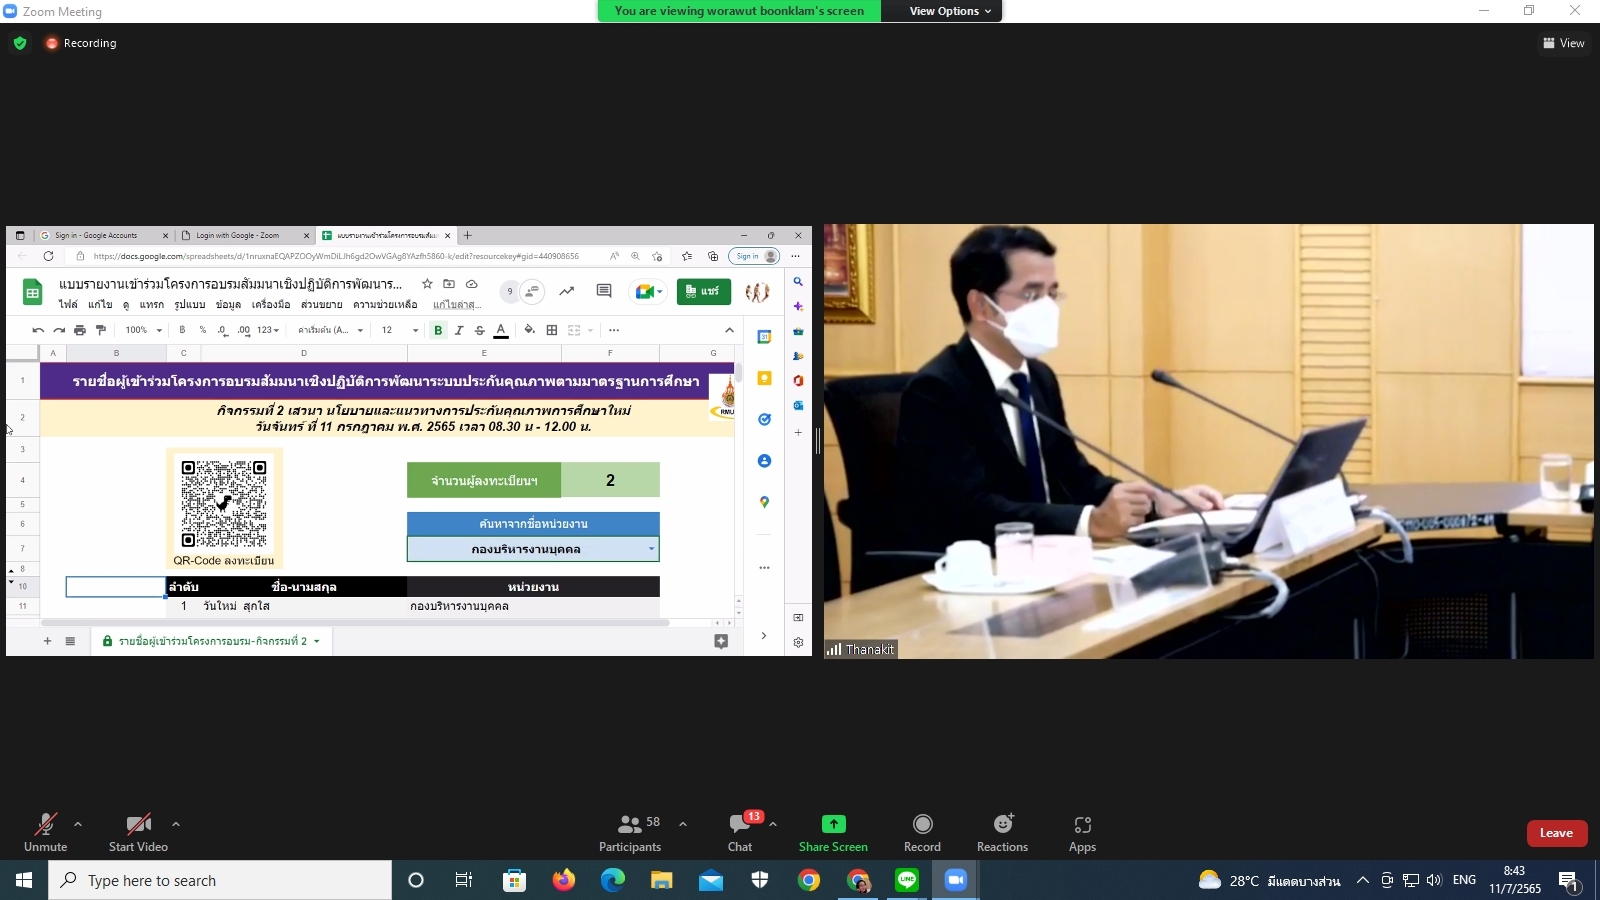Click the cloud save status icon in Sheets
This screenshot has height=900, width=1600.
point(472,284)
